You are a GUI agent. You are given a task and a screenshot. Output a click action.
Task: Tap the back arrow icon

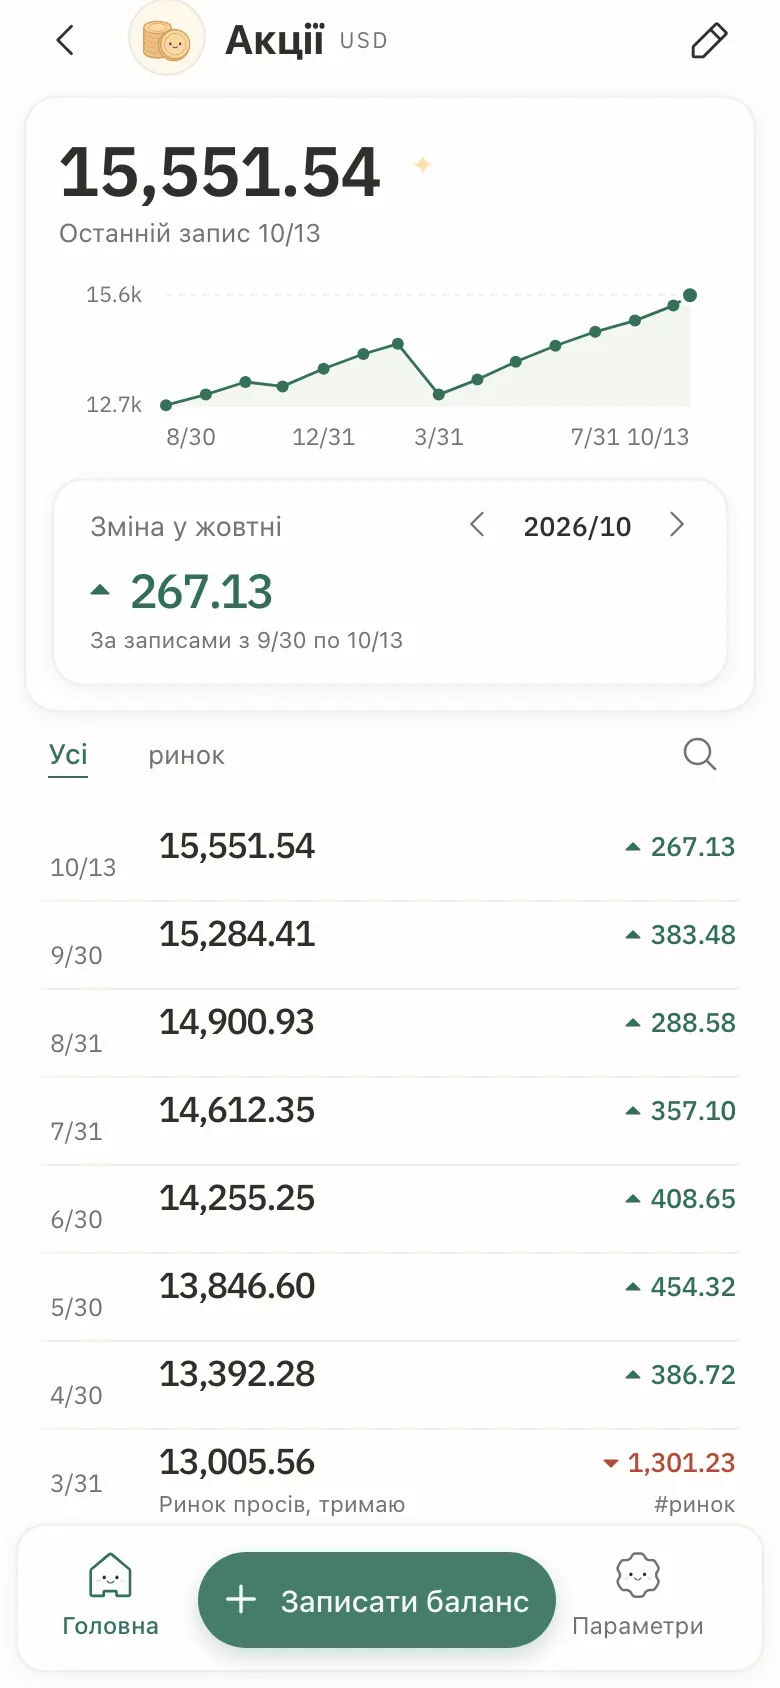[65, 41]
